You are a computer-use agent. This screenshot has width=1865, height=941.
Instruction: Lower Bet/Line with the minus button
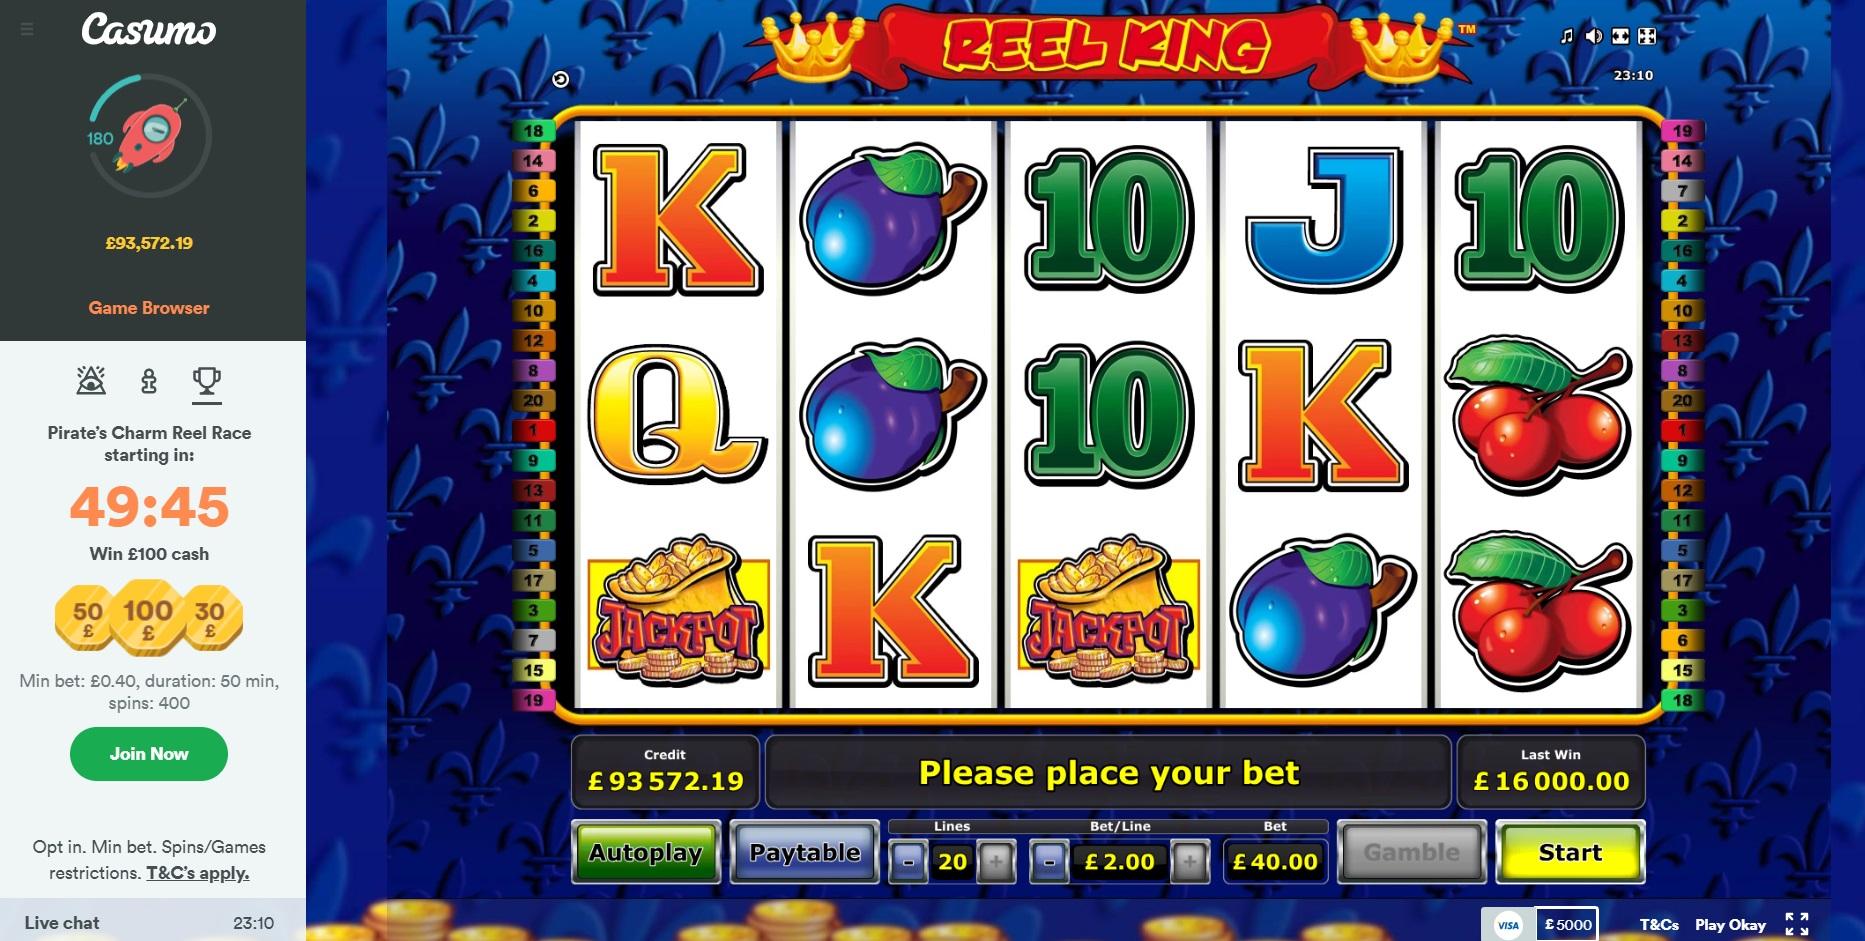tap(1048, 861)
